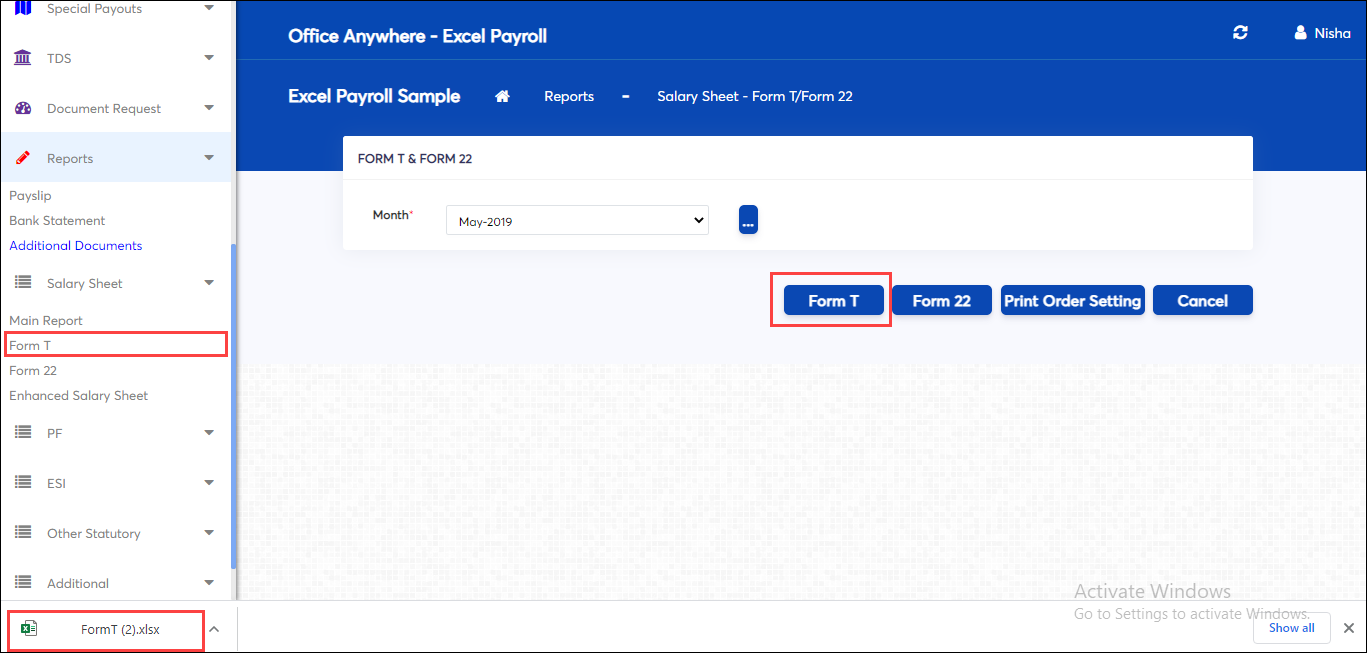This screenshot has height=653, width=1367.
Task: Click Office Anywhere - Excel Payroll heading
Action: tap(417, 36)
